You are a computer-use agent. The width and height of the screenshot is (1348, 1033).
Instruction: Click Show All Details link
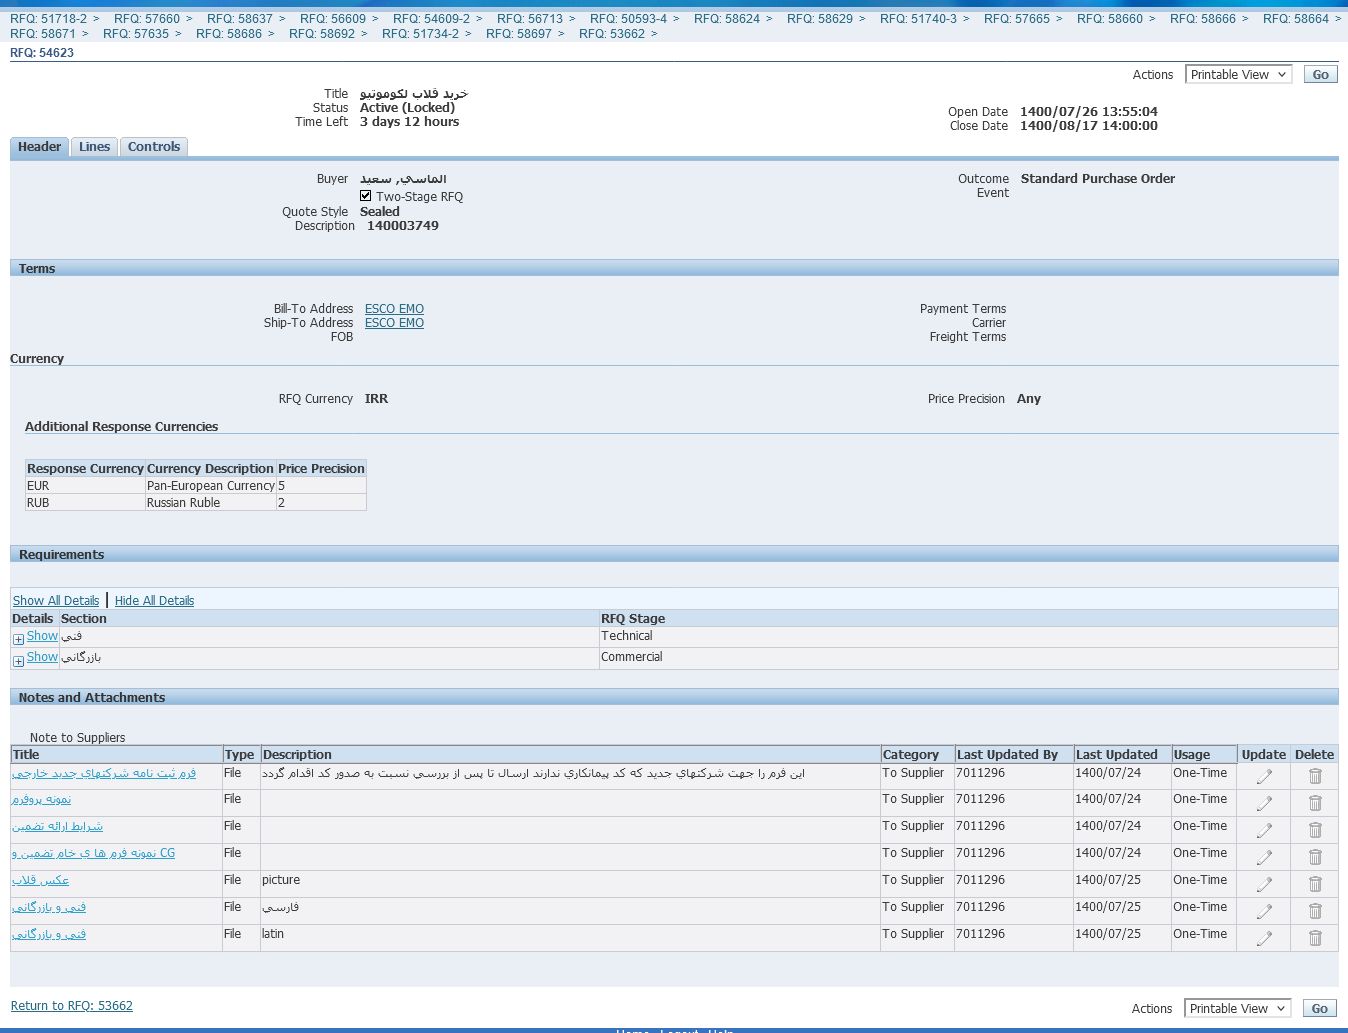[56, 601]
